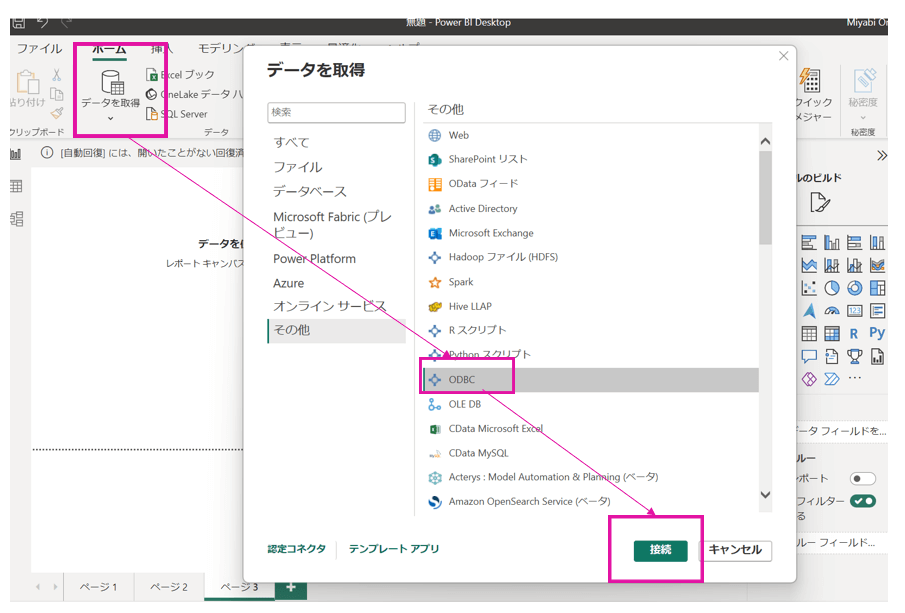This screenshot has height=613, width=905.
Task: Switch to Model view in left sidebar
Action: point(17,219)
